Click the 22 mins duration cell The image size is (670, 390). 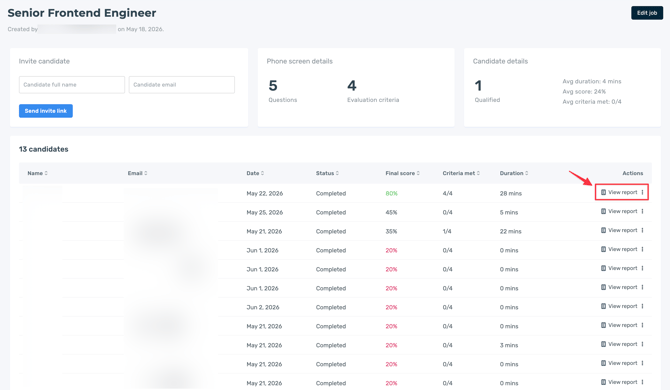511,232
